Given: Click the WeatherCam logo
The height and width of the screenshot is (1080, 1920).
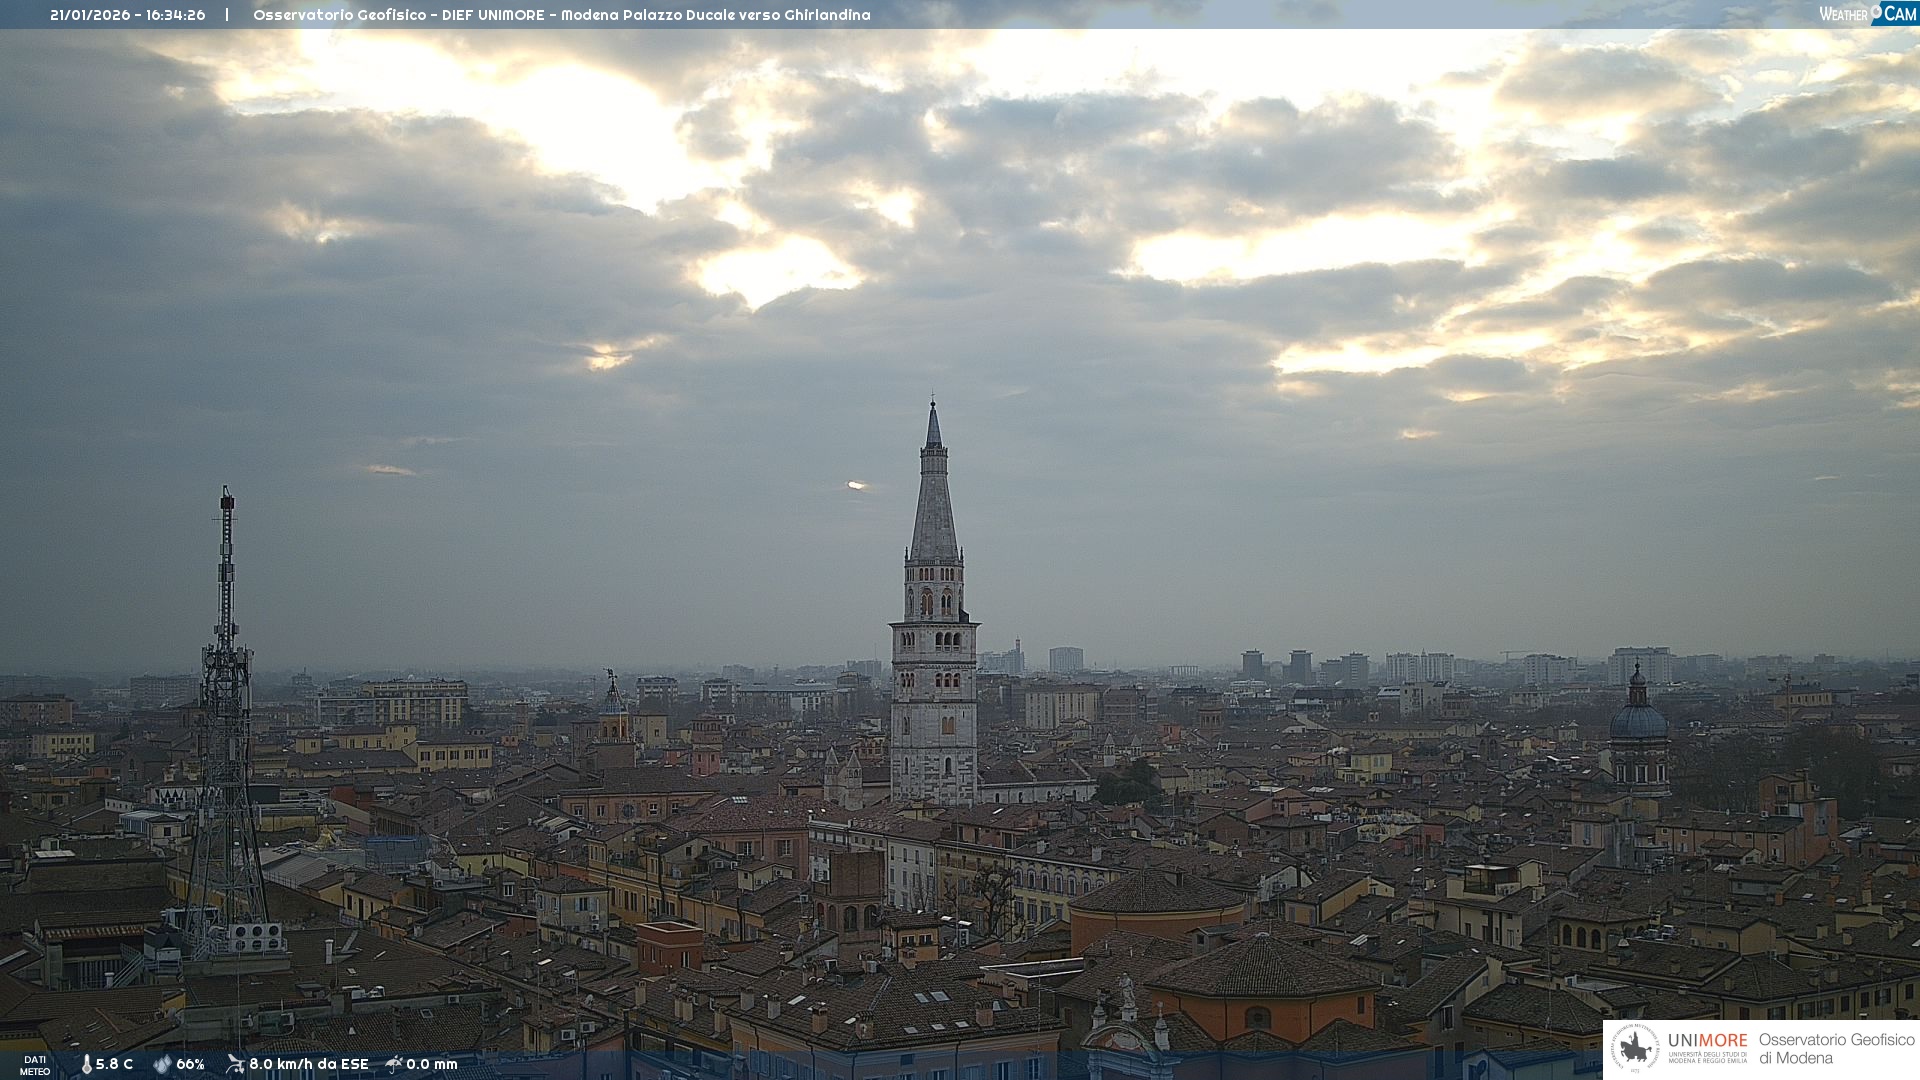Looking at the screenshot, I should click(x=1867, y=14).
